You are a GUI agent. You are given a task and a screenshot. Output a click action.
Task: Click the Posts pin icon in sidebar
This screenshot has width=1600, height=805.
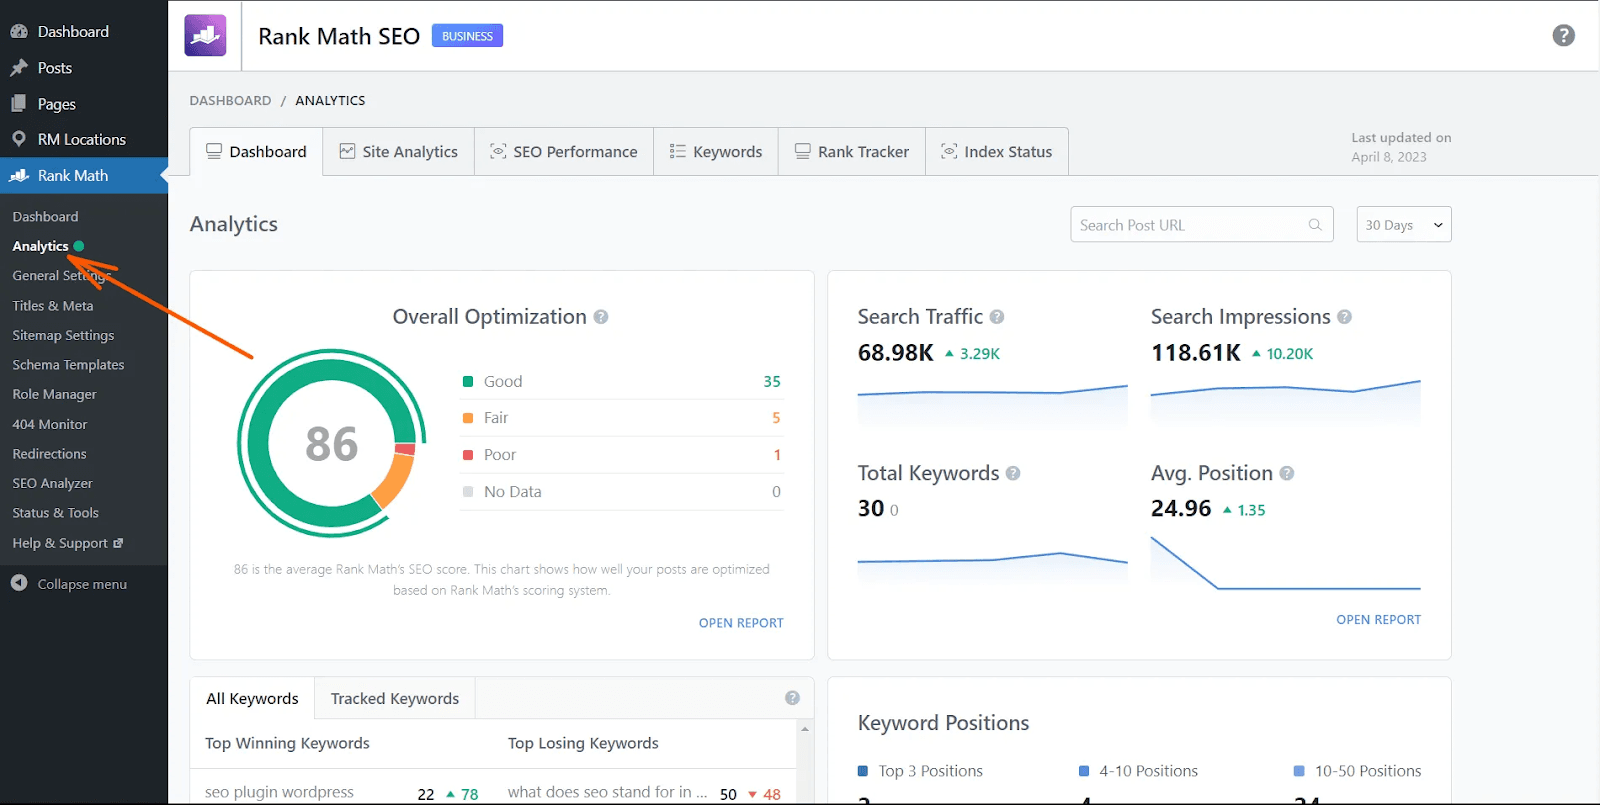tap(19, 68)
